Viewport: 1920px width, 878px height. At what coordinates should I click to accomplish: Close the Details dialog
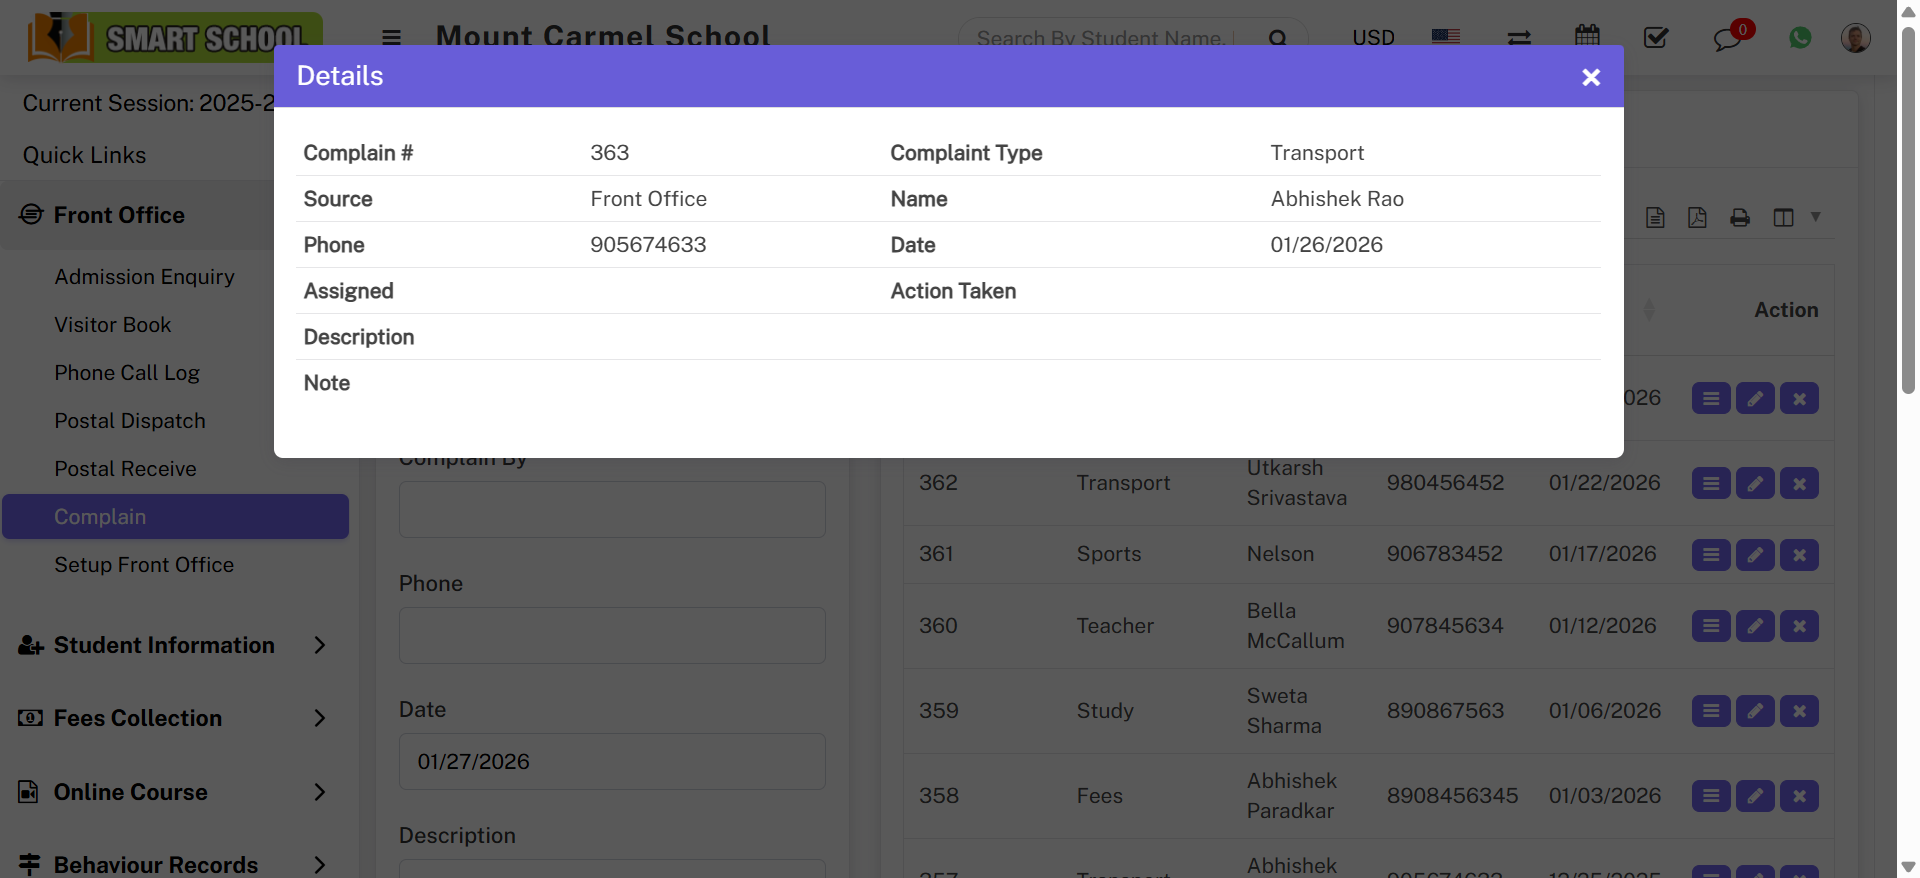pyautogui.click(x=1590, y=77)
